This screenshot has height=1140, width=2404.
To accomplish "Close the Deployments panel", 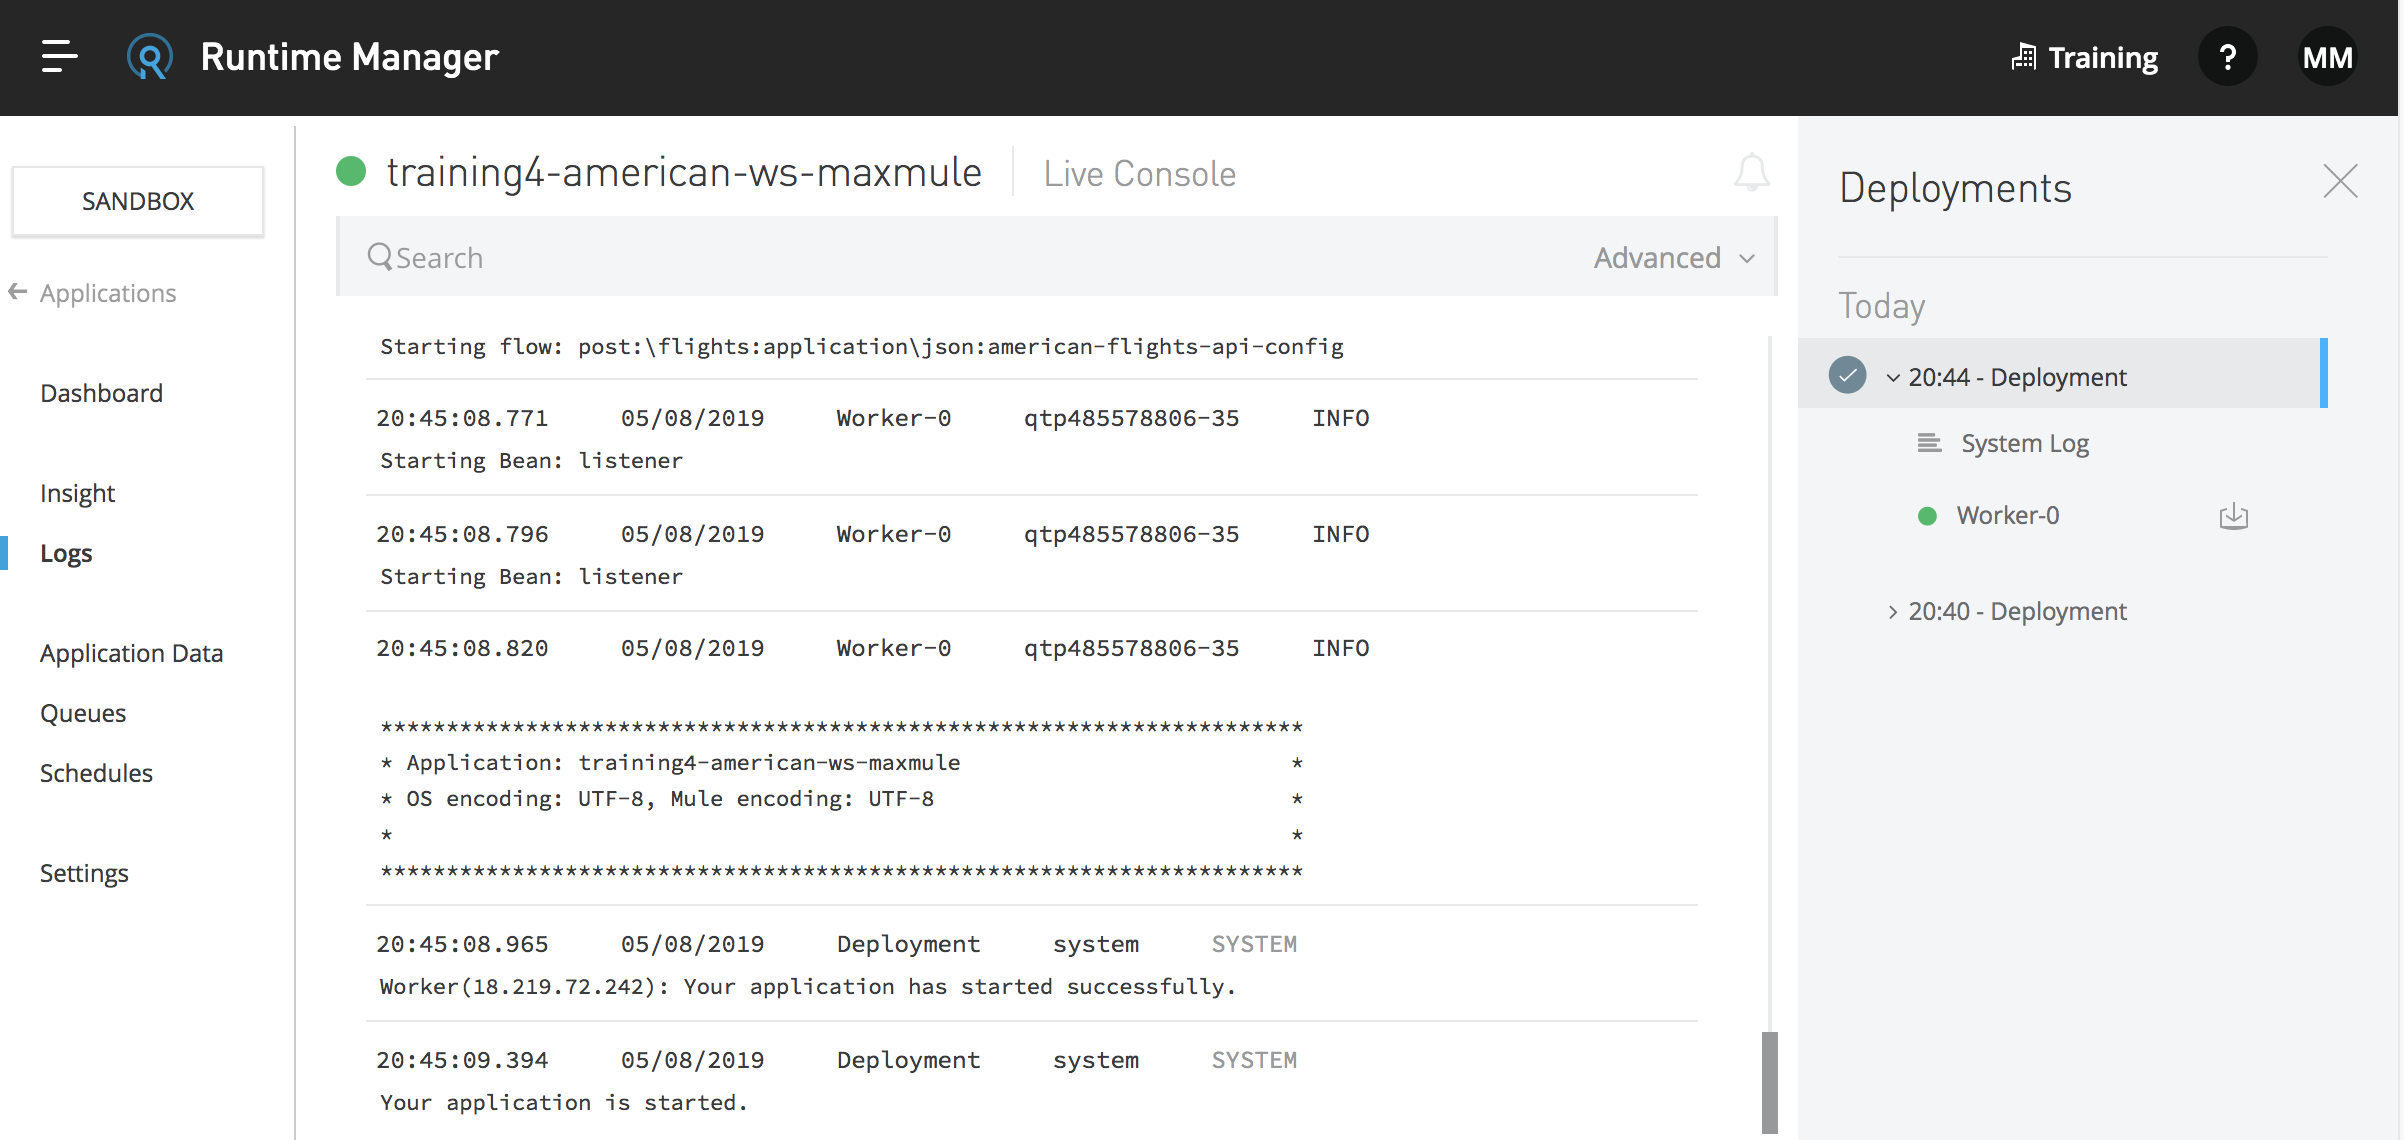I will point(2340,181).
